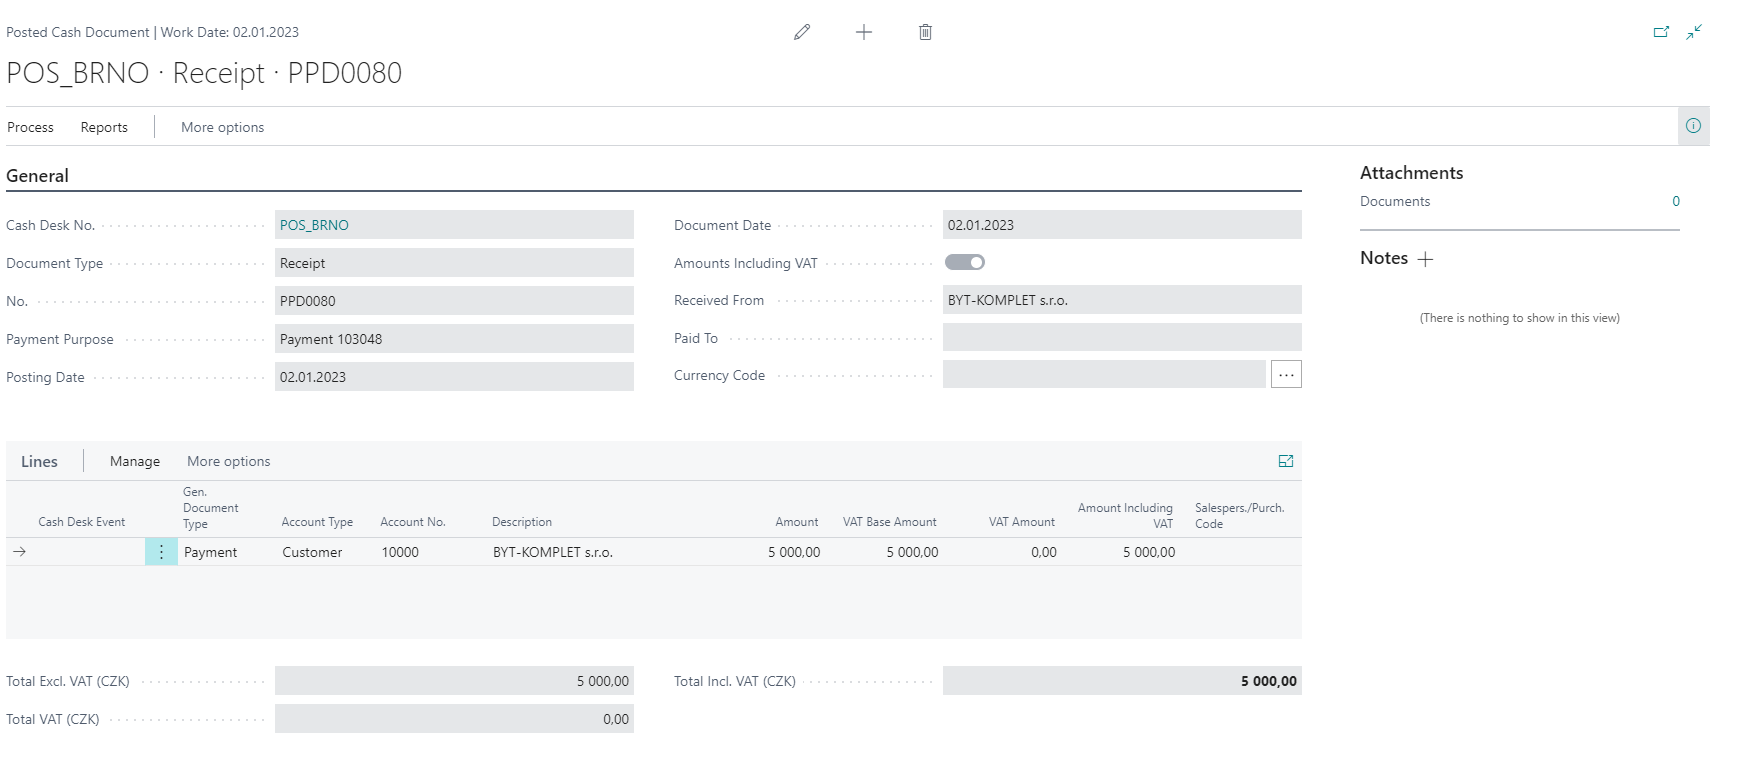Select the Lines tab label
The height and width of the screenshot is (766, 1747).
coord(39,461)
